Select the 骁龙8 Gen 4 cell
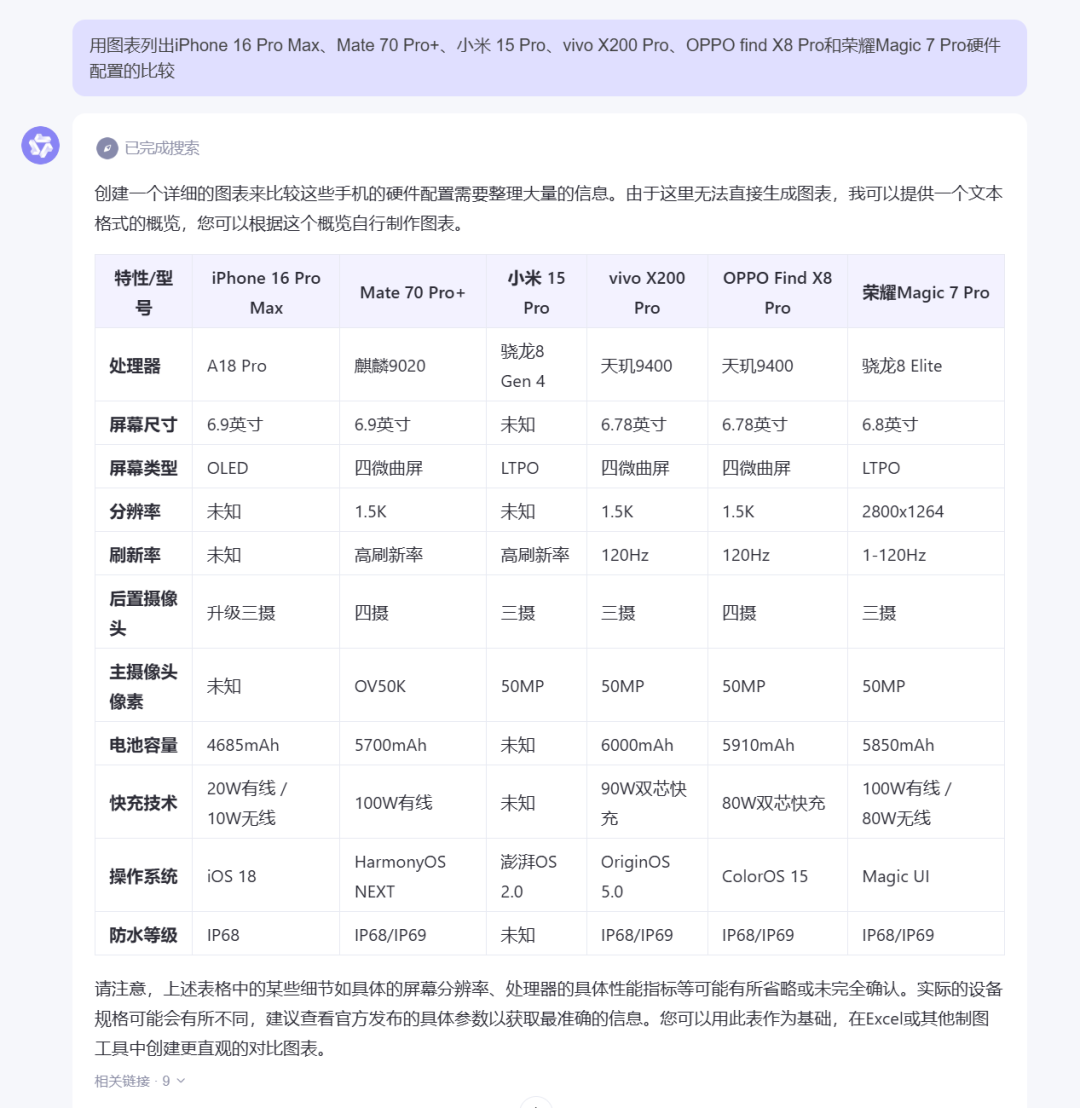 coord(536,365)
